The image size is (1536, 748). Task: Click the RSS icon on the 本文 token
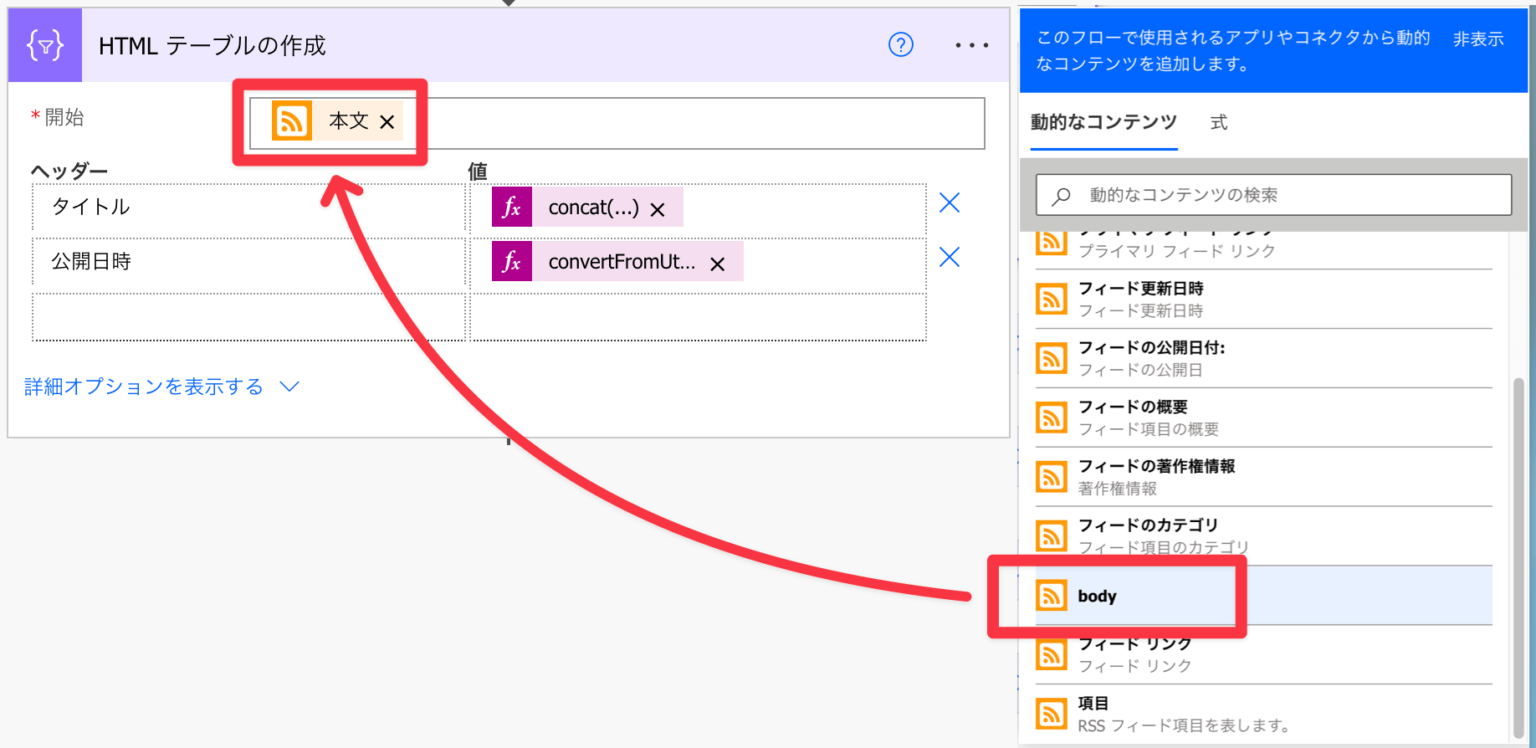pos(291,119)
